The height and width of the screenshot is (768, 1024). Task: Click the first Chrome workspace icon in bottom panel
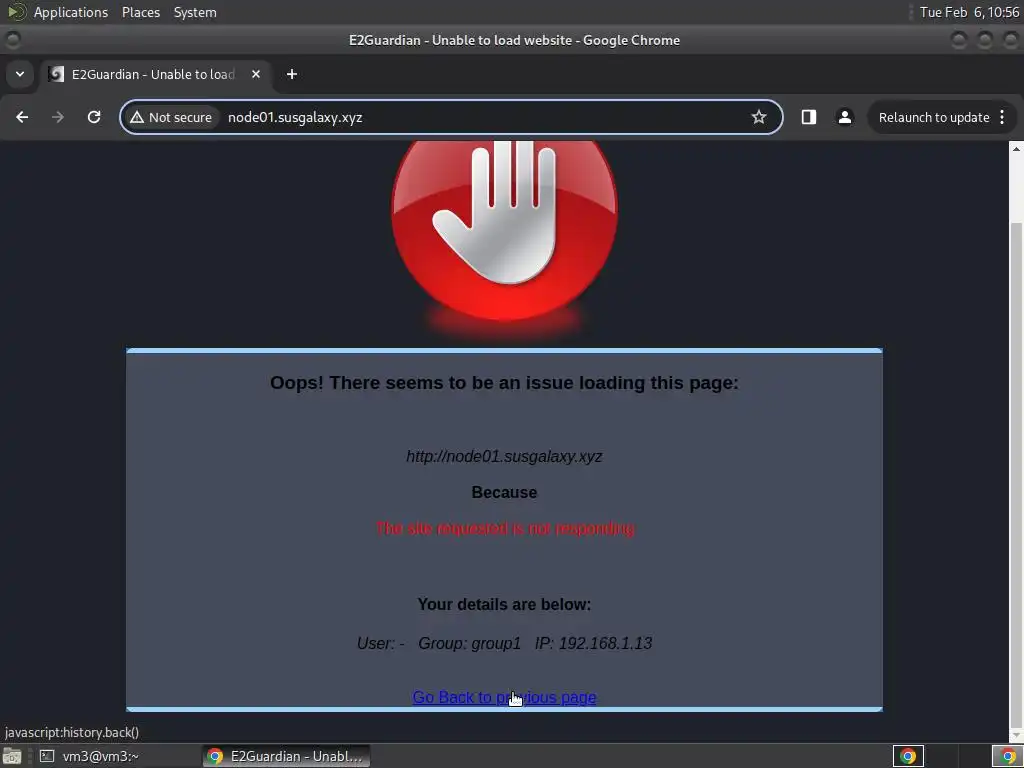908,756
